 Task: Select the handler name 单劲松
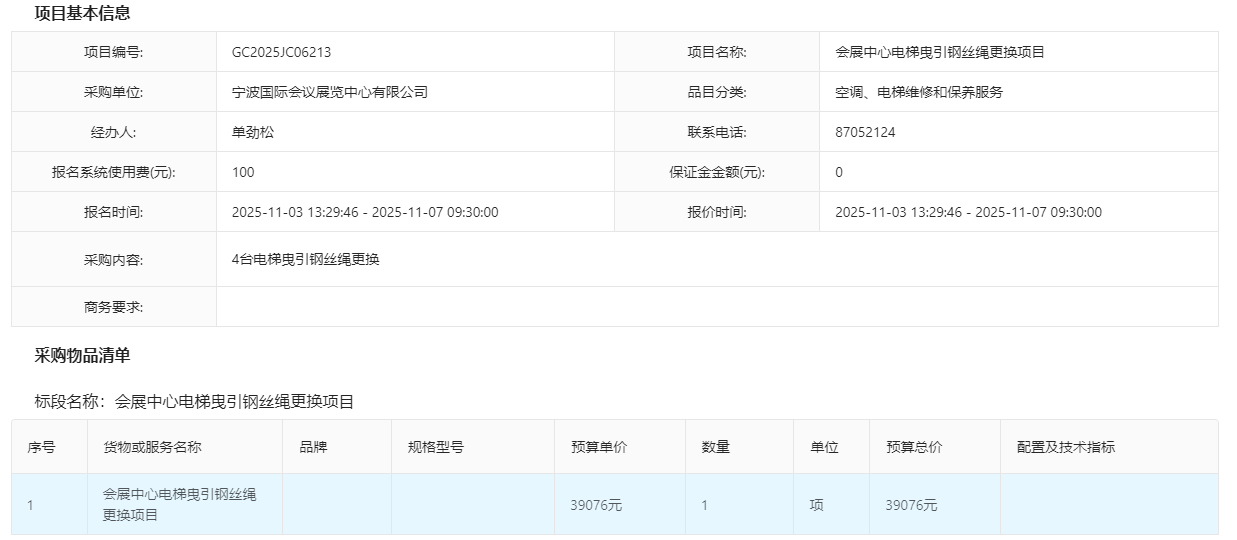pyautogui.click(x=252, y=132)
